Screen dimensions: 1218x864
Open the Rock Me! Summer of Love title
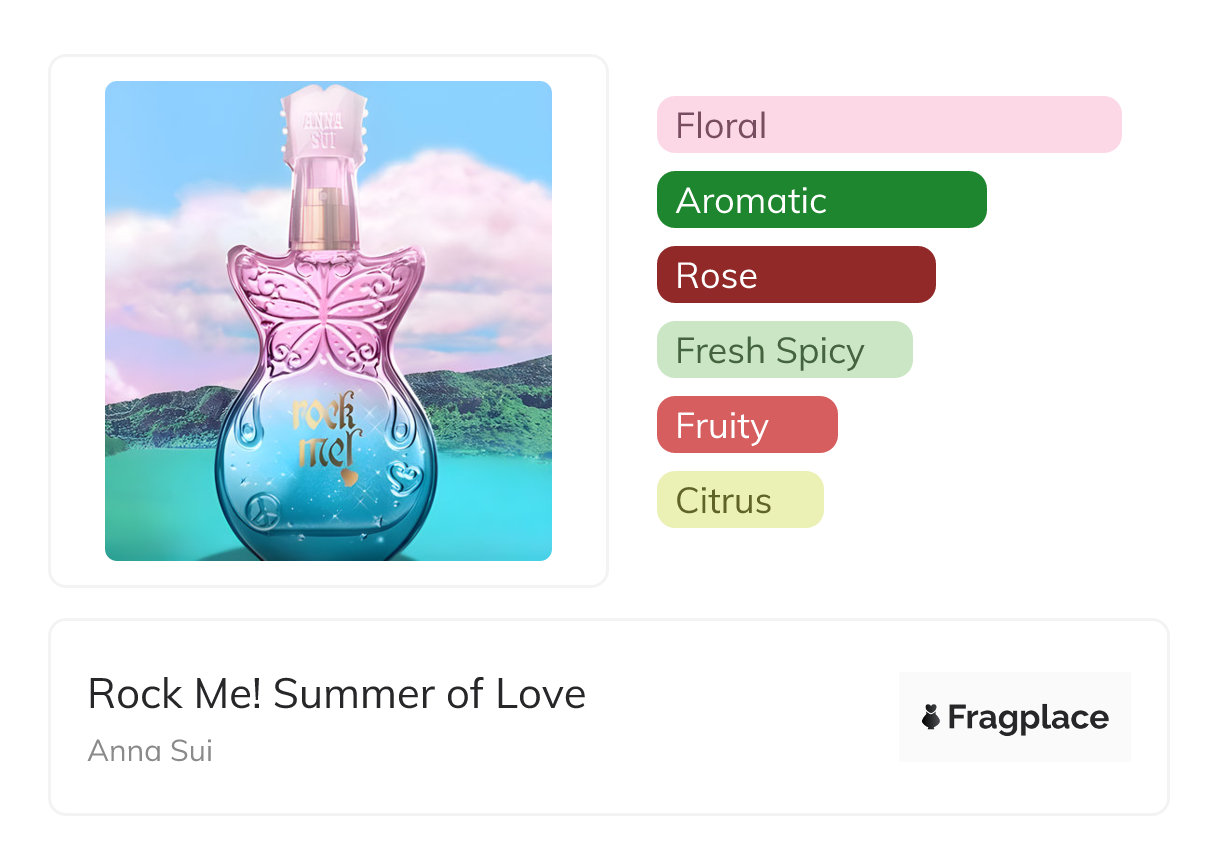pyautogui.click(x=336, y=693)
